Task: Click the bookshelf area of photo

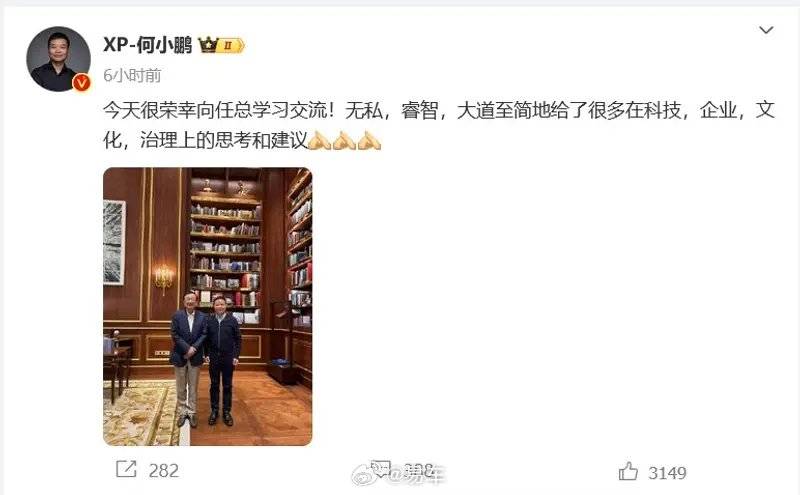Action: pyautogui.click(x=226, y=250)
